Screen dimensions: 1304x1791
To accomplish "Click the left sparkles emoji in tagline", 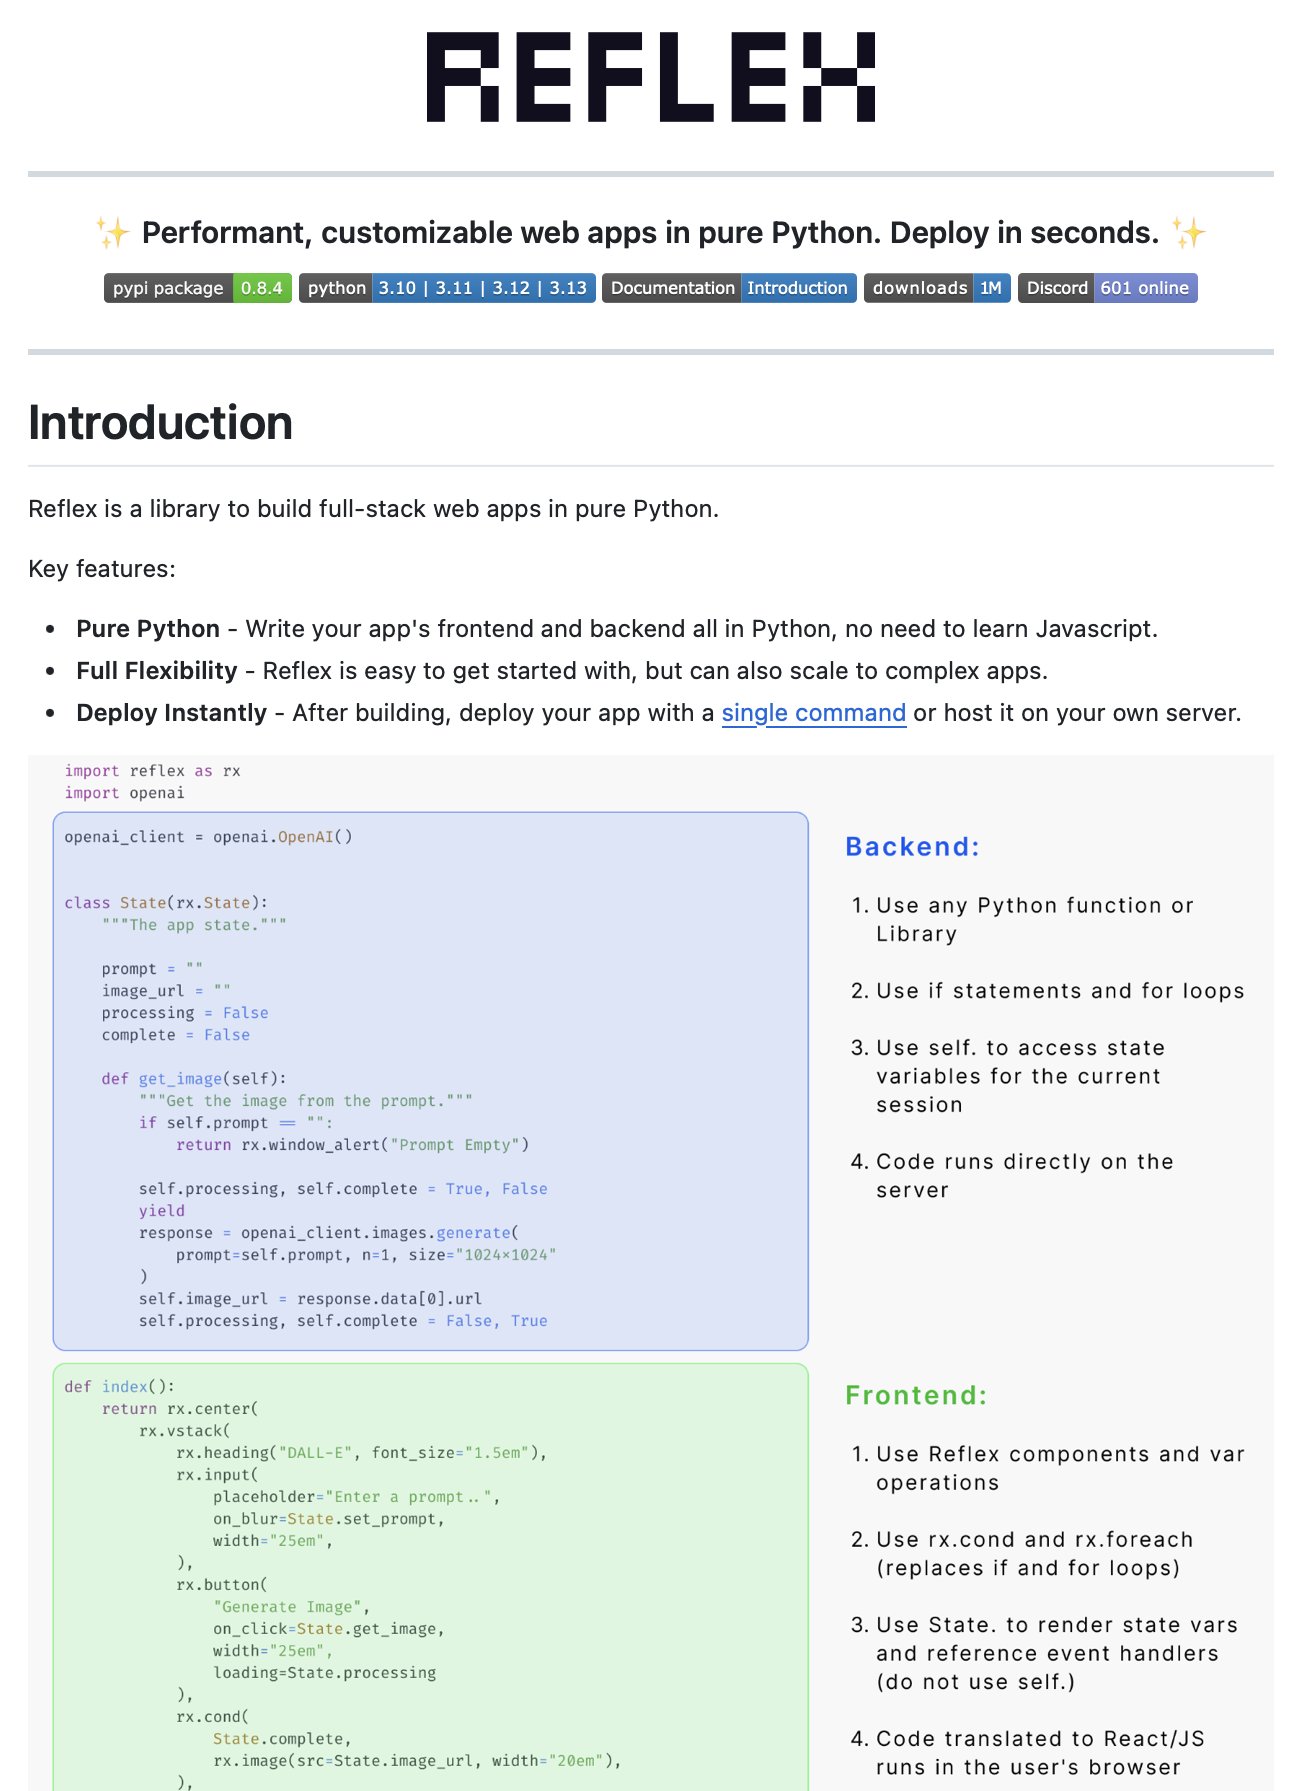I will (113, 233).
